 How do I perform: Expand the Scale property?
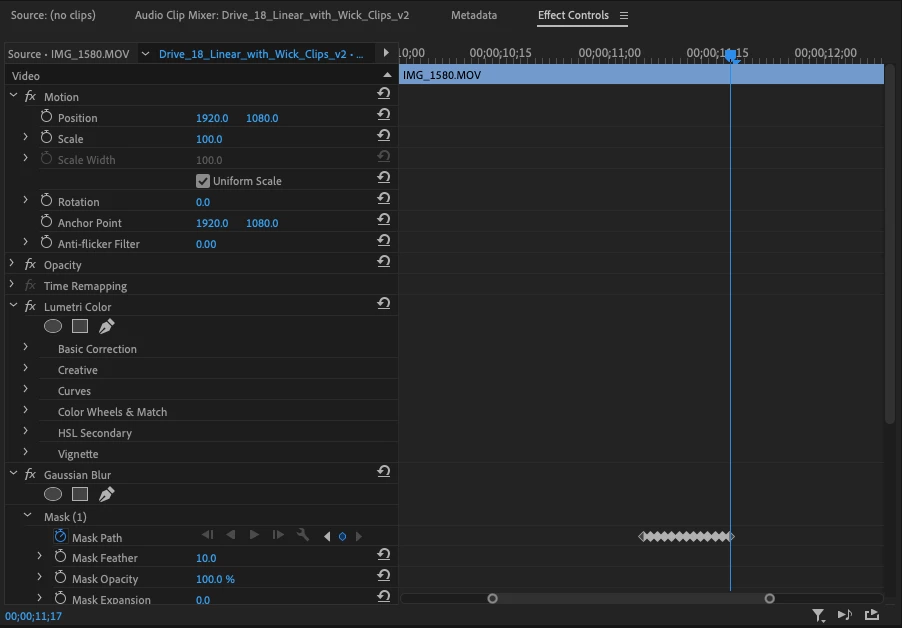[25, 137]
